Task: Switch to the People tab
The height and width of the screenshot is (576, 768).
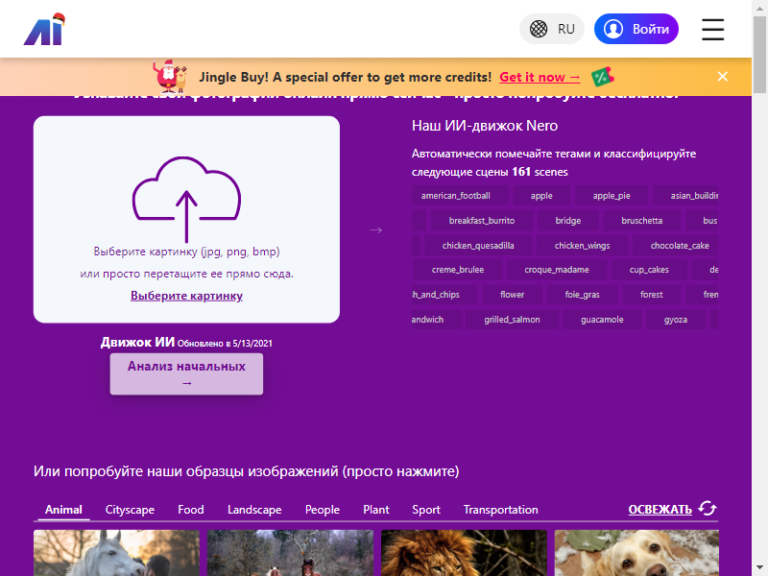Action: coord(322,510)
